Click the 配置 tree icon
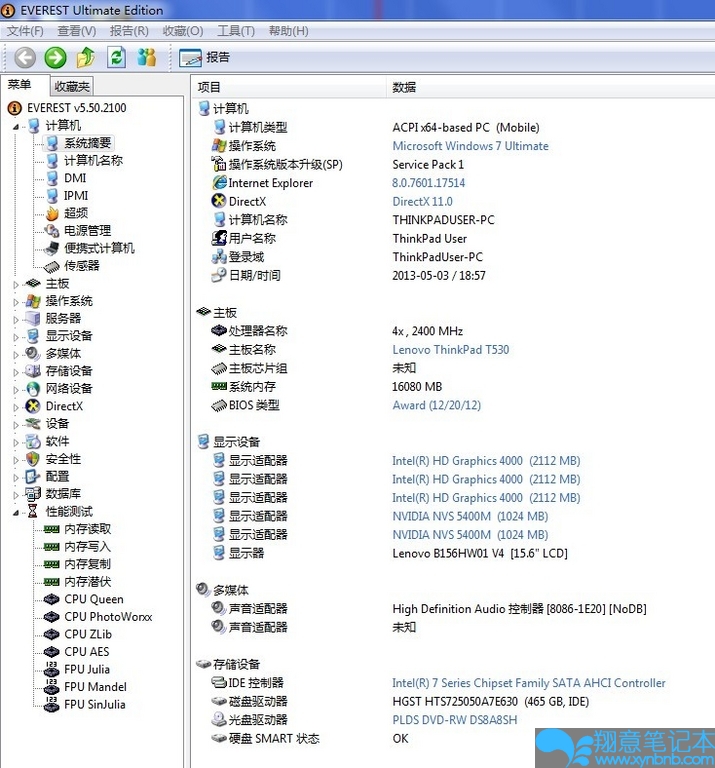The height and width of the screenshot is (768, 715). [x=33, y=476]
